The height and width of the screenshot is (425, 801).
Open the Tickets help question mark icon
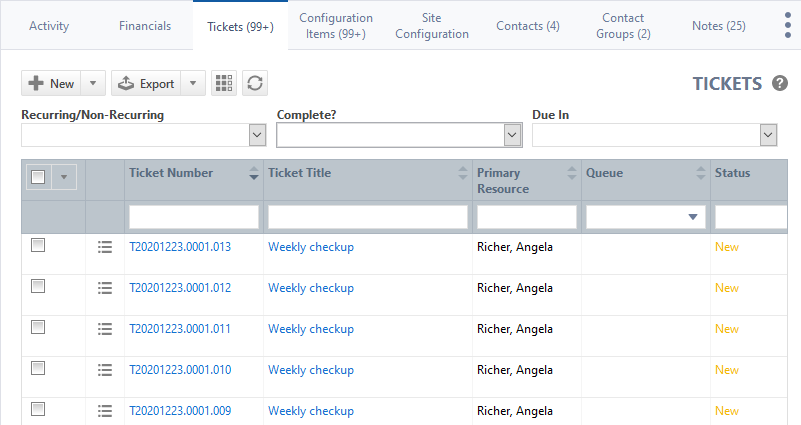pos(780,84)
